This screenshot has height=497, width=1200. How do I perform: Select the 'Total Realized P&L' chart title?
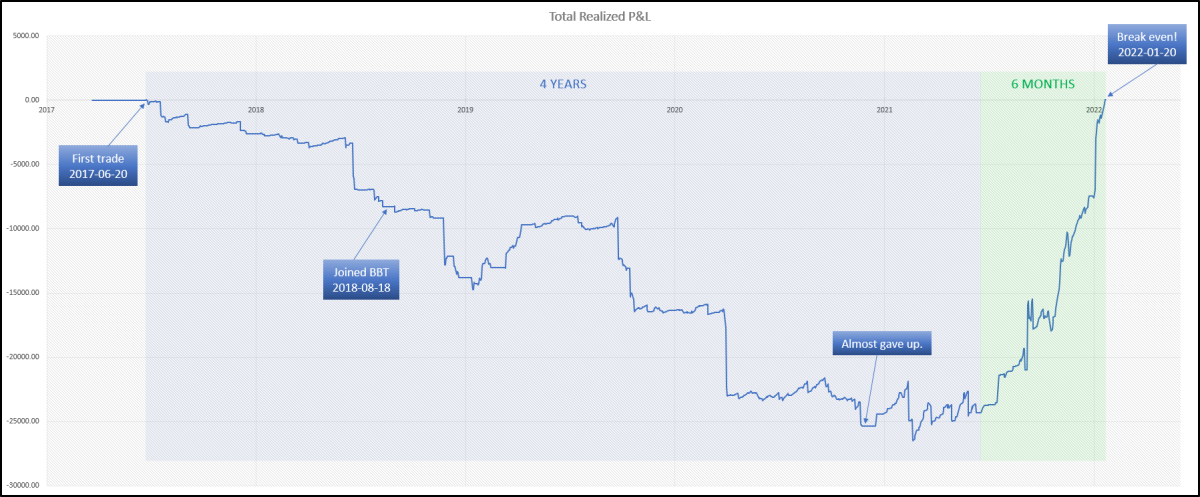pos(599,16)
